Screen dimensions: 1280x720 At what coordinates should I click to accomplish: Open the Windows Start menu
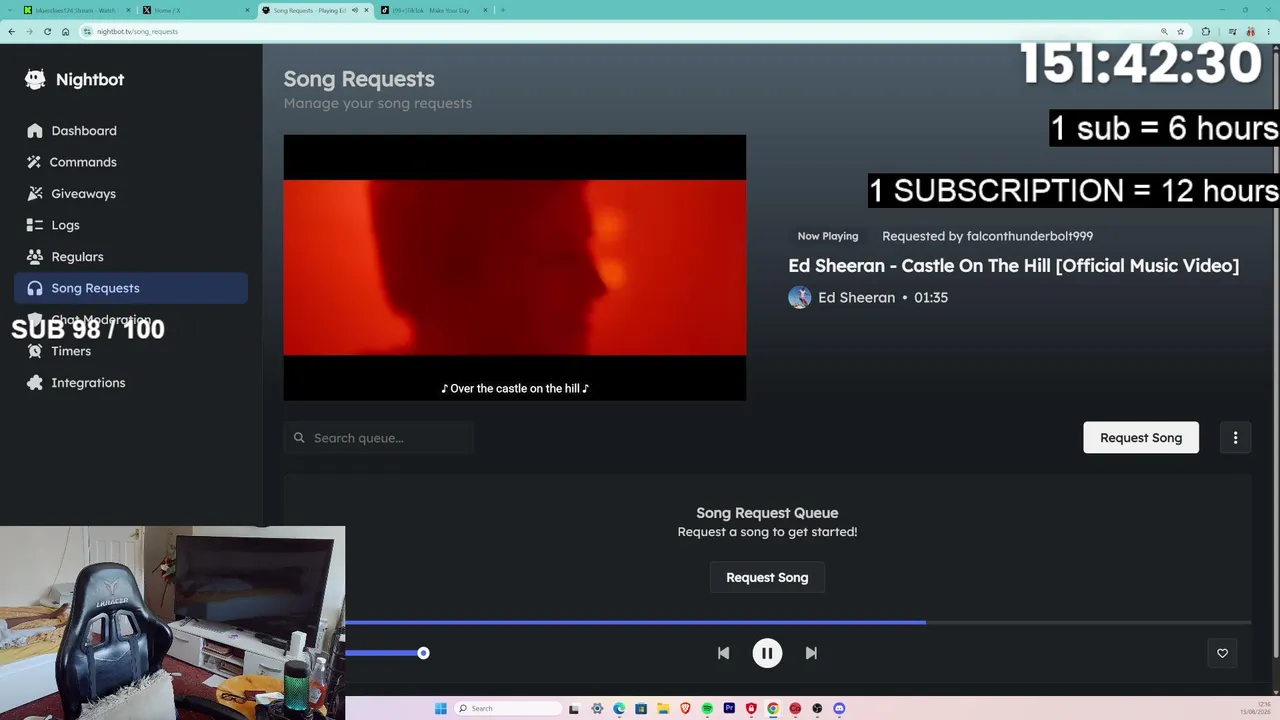tap(440, 709)
